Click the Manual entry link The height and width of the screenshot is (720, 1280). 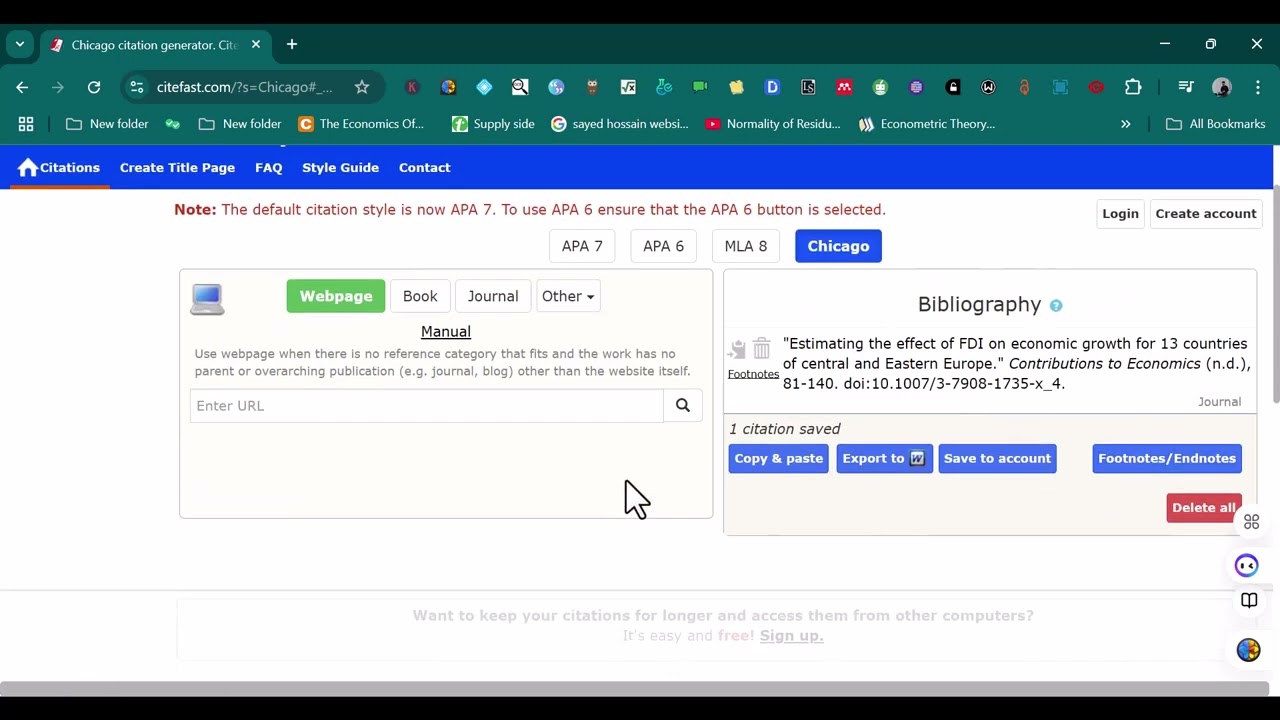coord(446,332)
